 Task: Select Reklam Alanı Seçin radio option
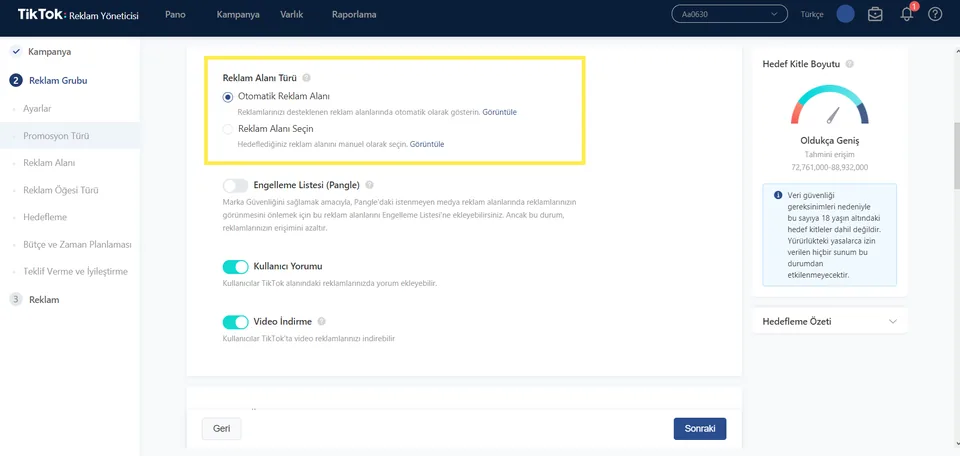(228, 129)
